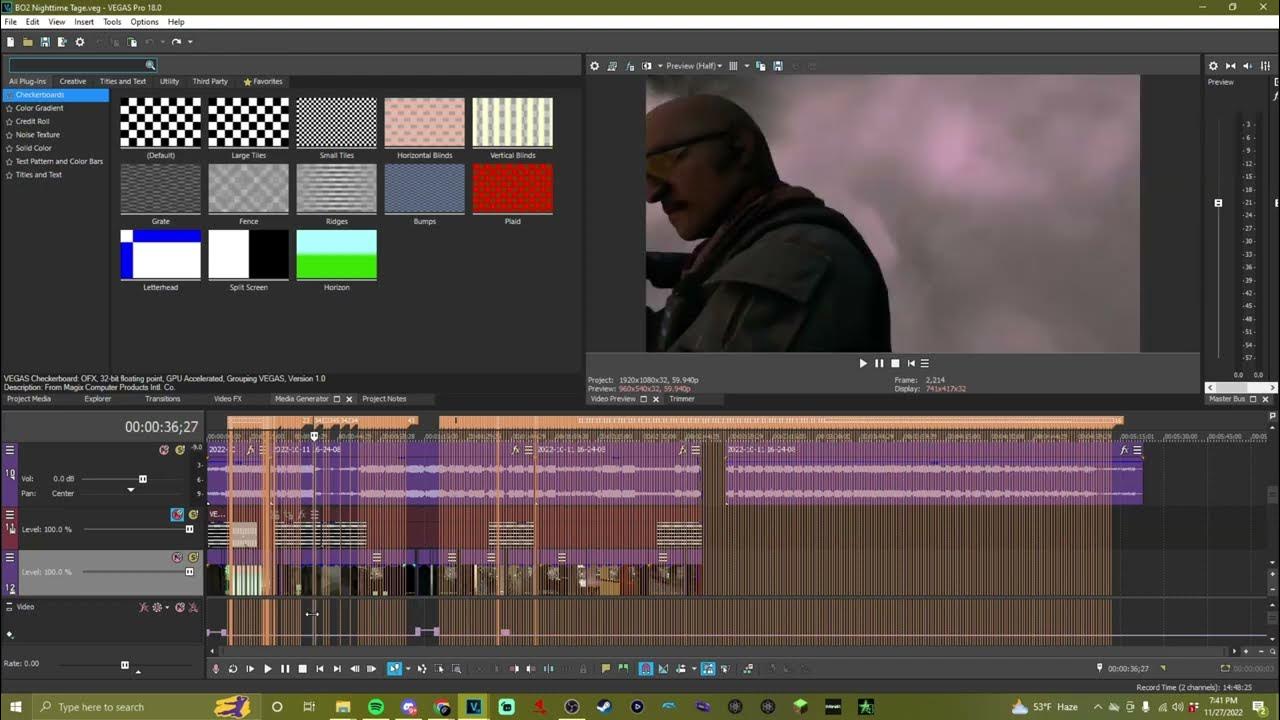Select the Normal Edit tool in timeline toolbar
This screenshot has height=720, width=1280.
pos(394,669)
